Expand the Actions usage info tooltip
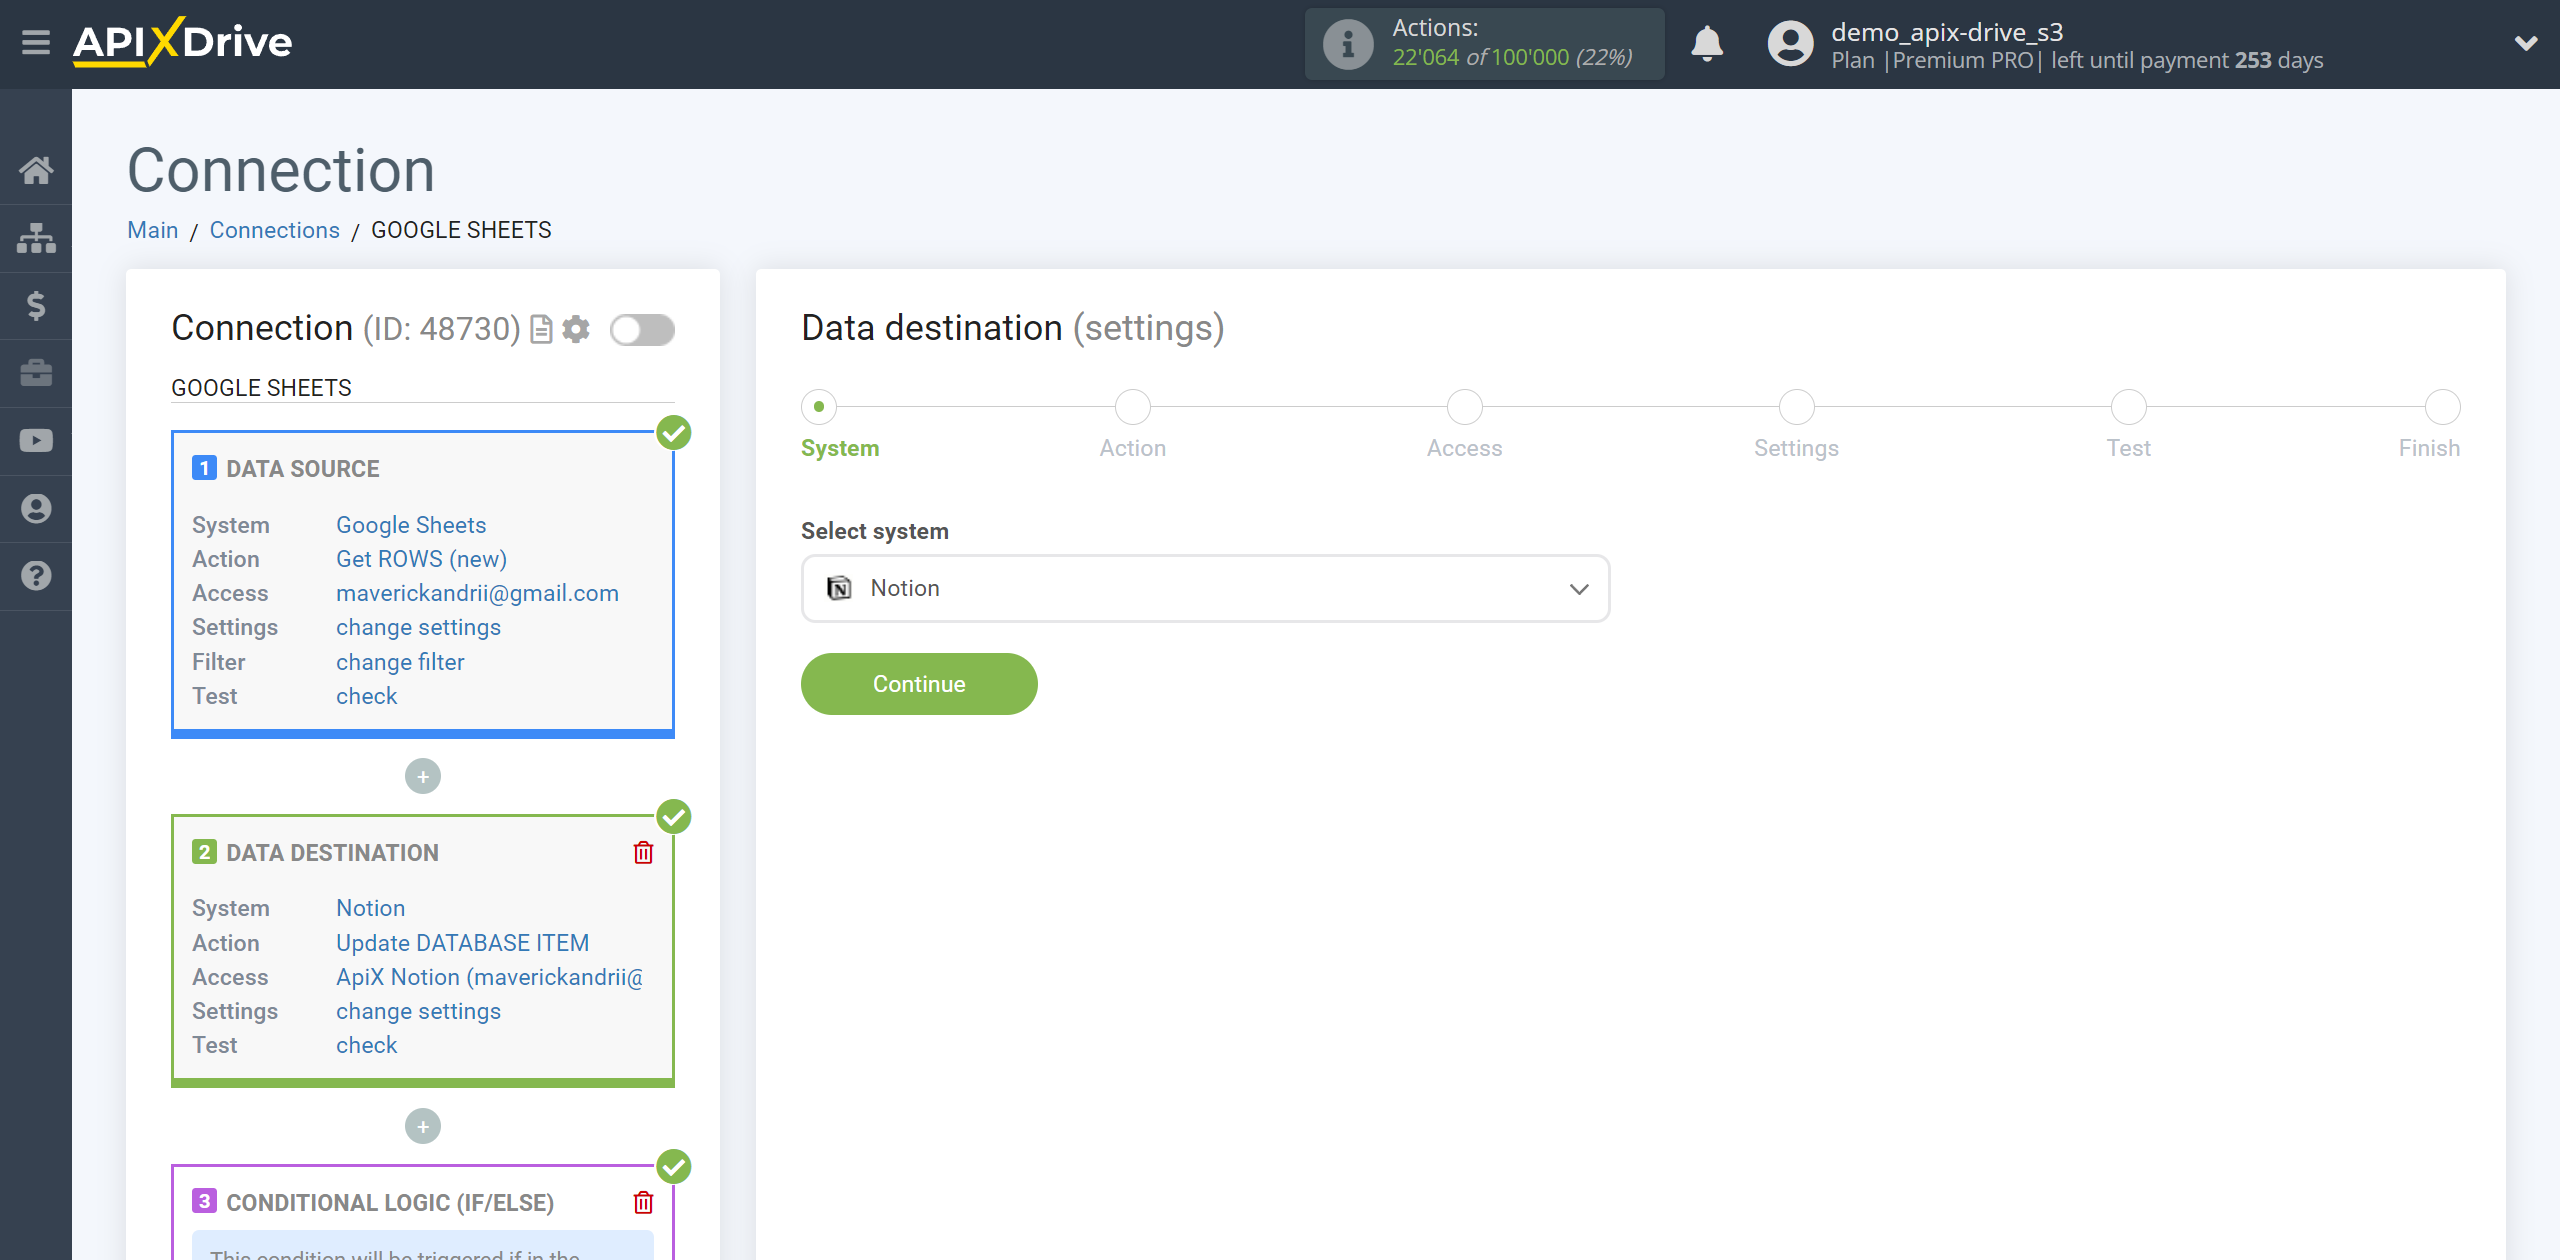This screenshot has height=1260, width=2560. pyautogui.click(x=1347, y=44)
